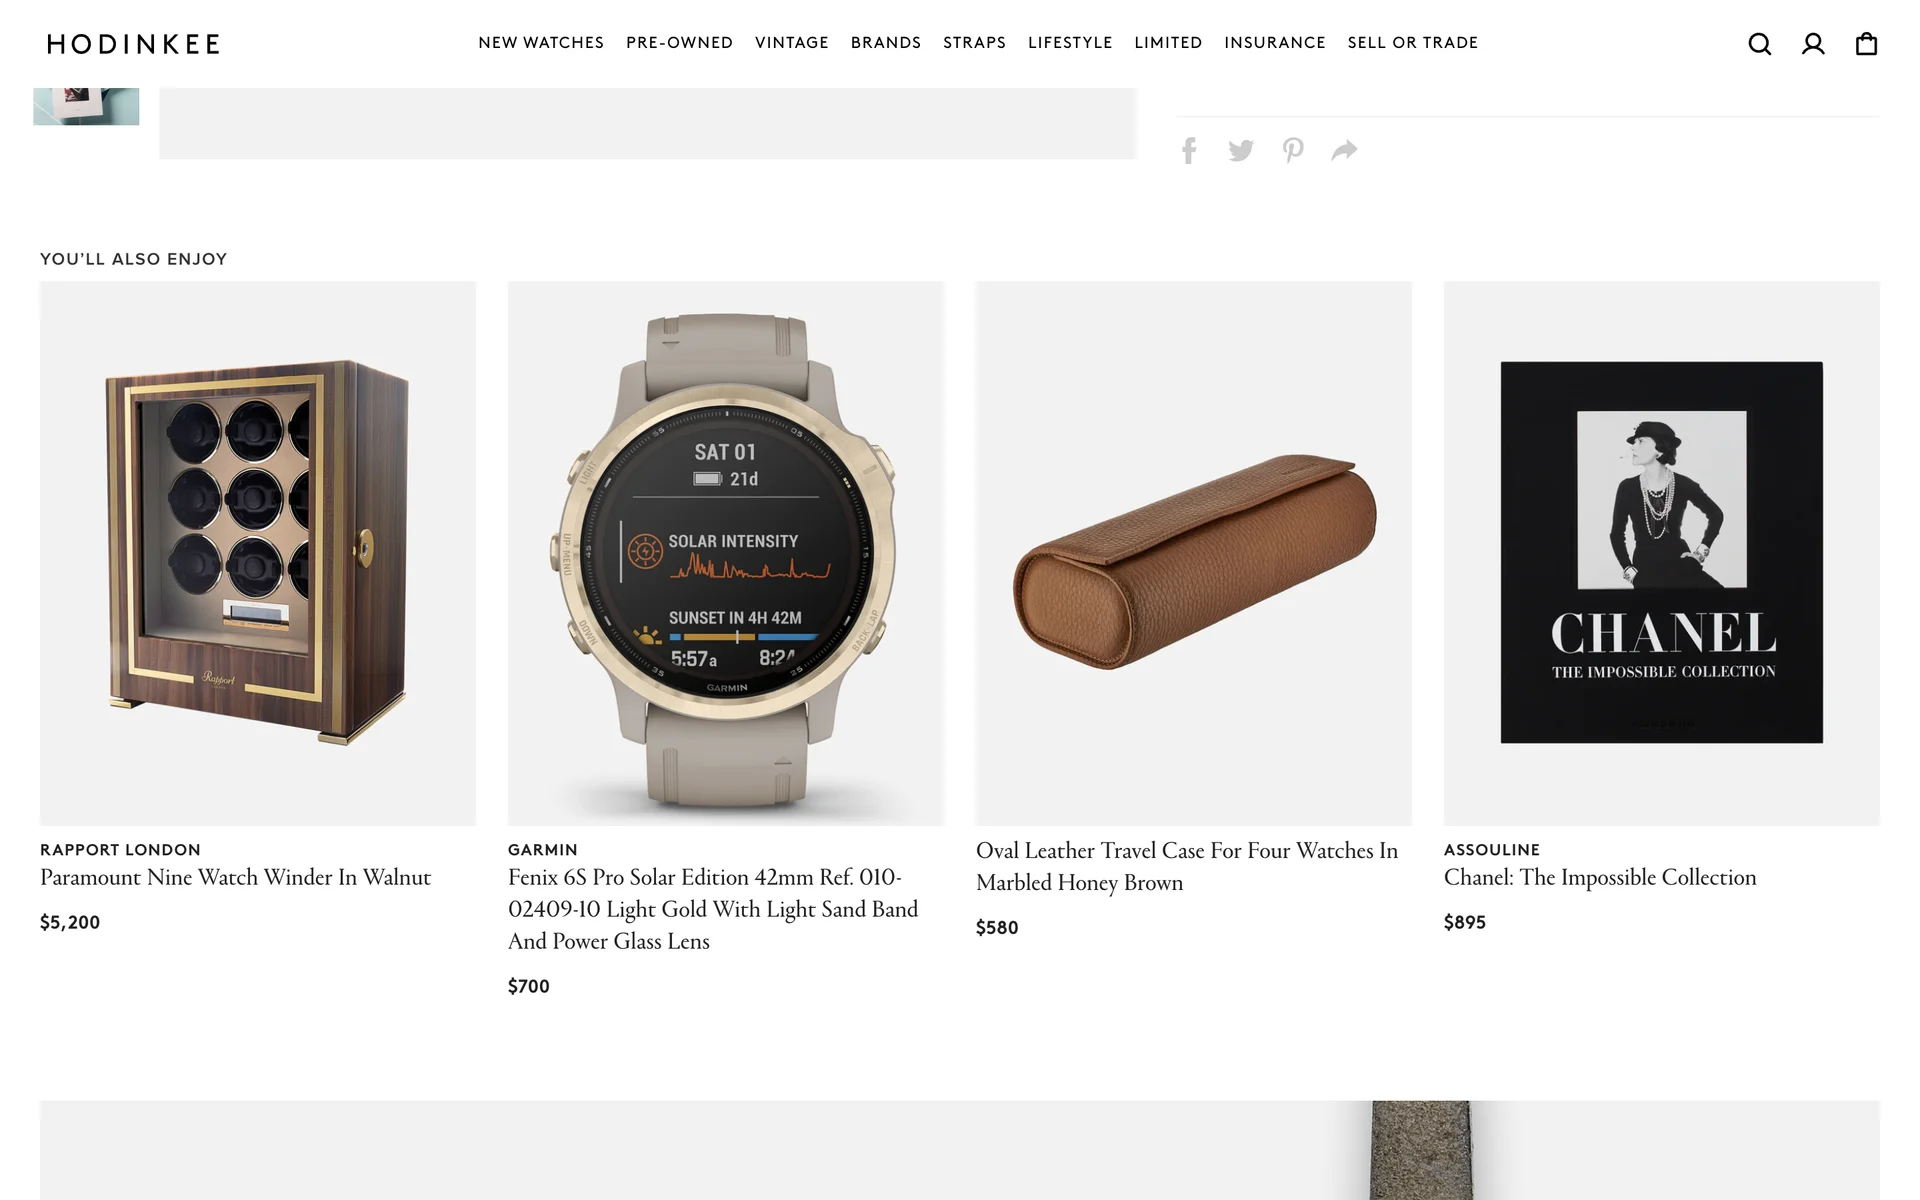
Task: Select the Chanel book cover image
Action: click(1662, 553)
